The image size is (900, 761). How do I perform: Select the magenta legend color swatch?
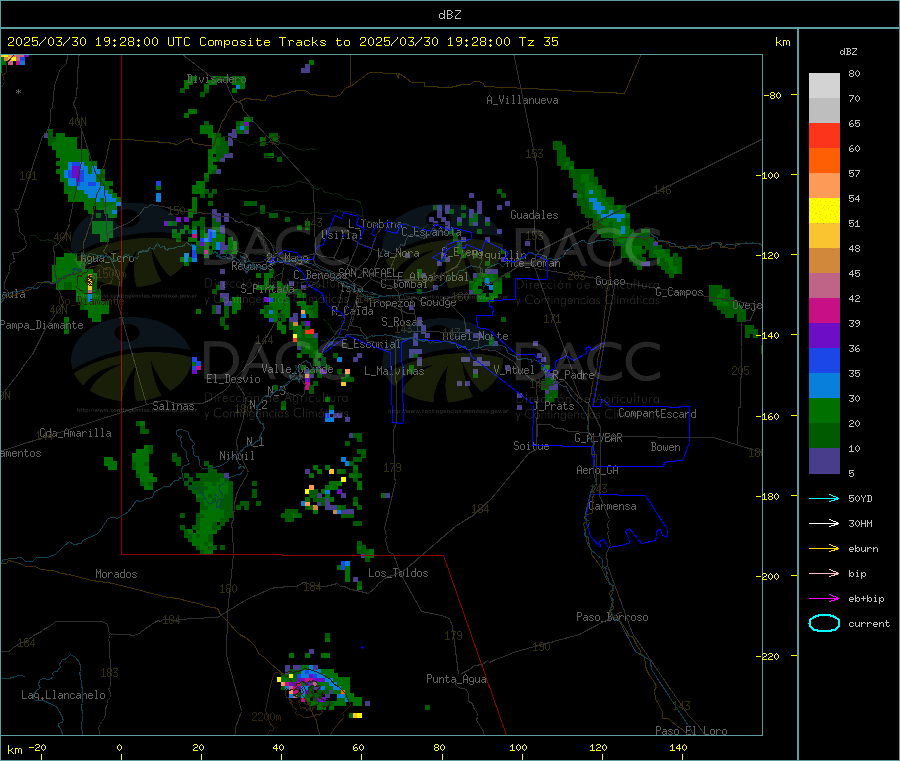pos(824,310)
